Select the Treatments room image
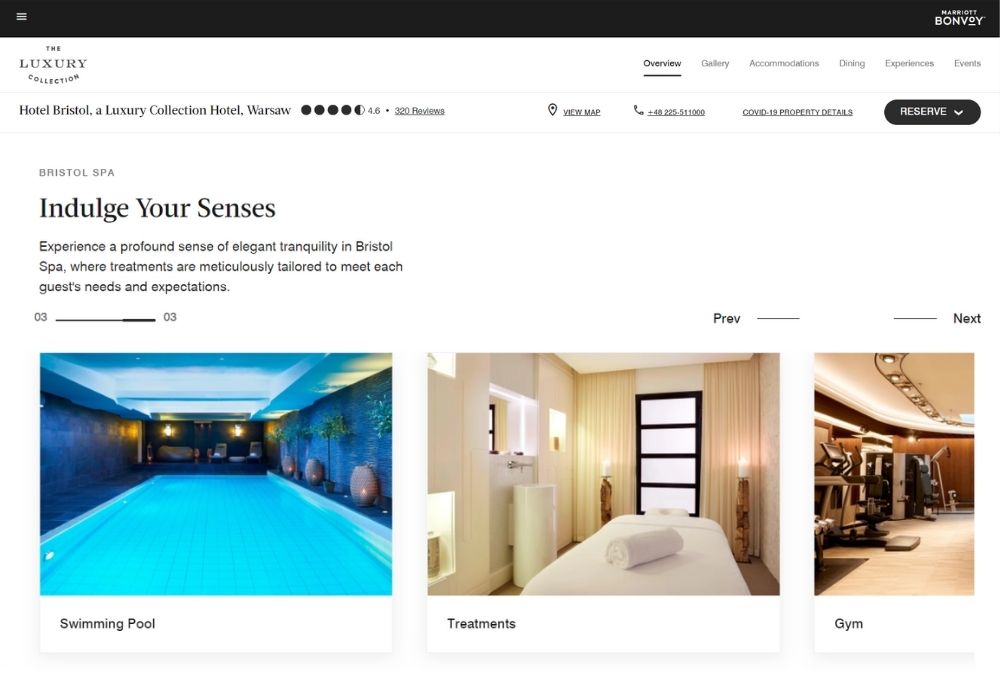The height and width of the screenshot is (700, 1000). pos(603,474)
